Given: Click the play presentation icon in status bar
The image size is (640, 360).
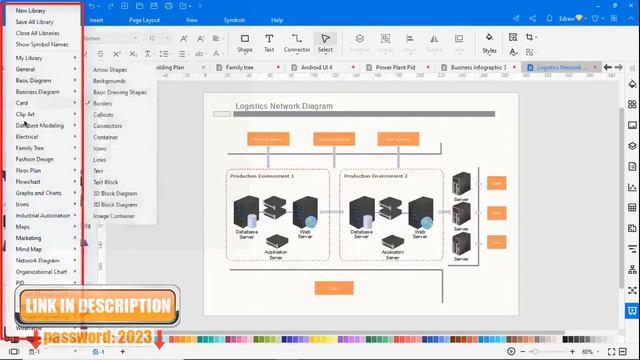Looking at the screenshot, I should click(511, 351).
